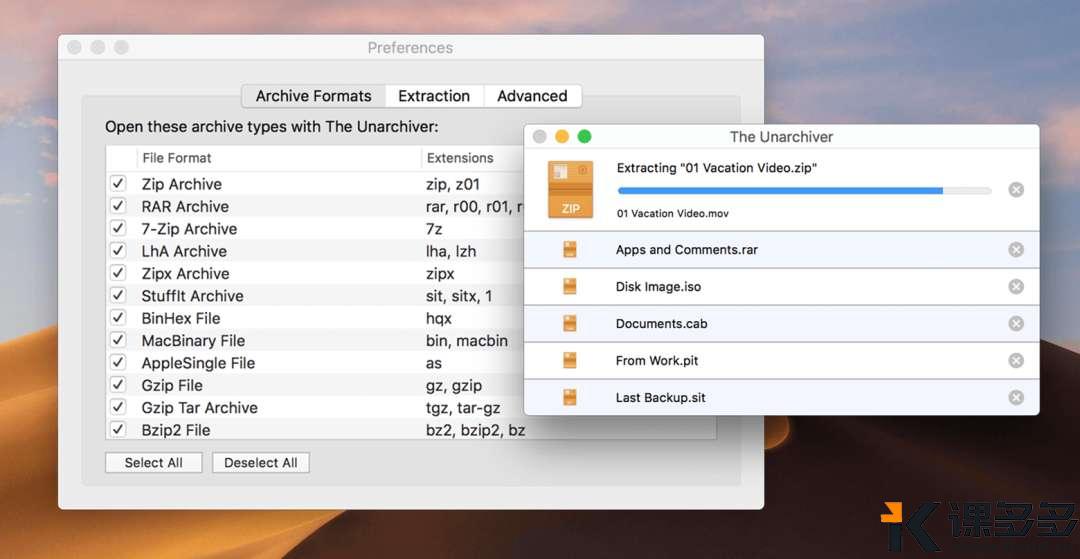This screenshot has width=1080, height=559.
Task: Click archive icon beside From Work.pit
Action: click(x=570, y=361)
